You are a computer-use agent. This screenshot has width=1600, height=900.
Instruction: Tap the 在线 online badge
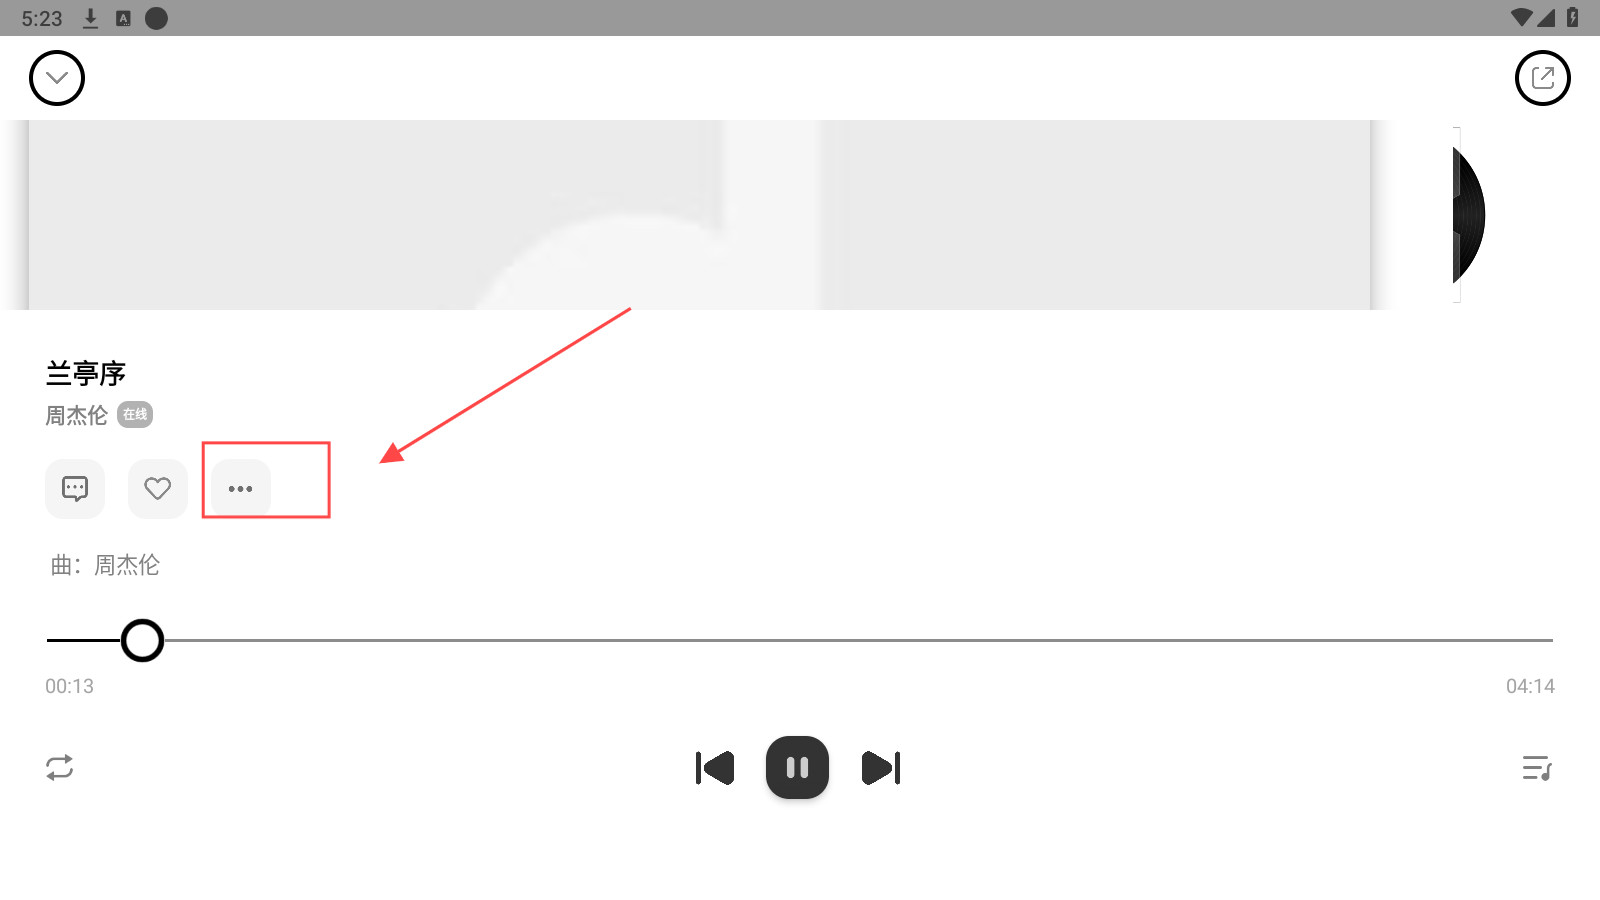pyautogui.click(x=135, y=415)
